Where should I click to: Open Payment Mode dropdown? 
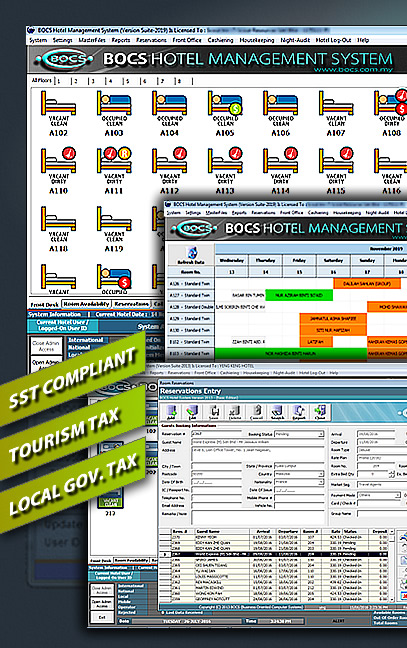tap(397, 495)
